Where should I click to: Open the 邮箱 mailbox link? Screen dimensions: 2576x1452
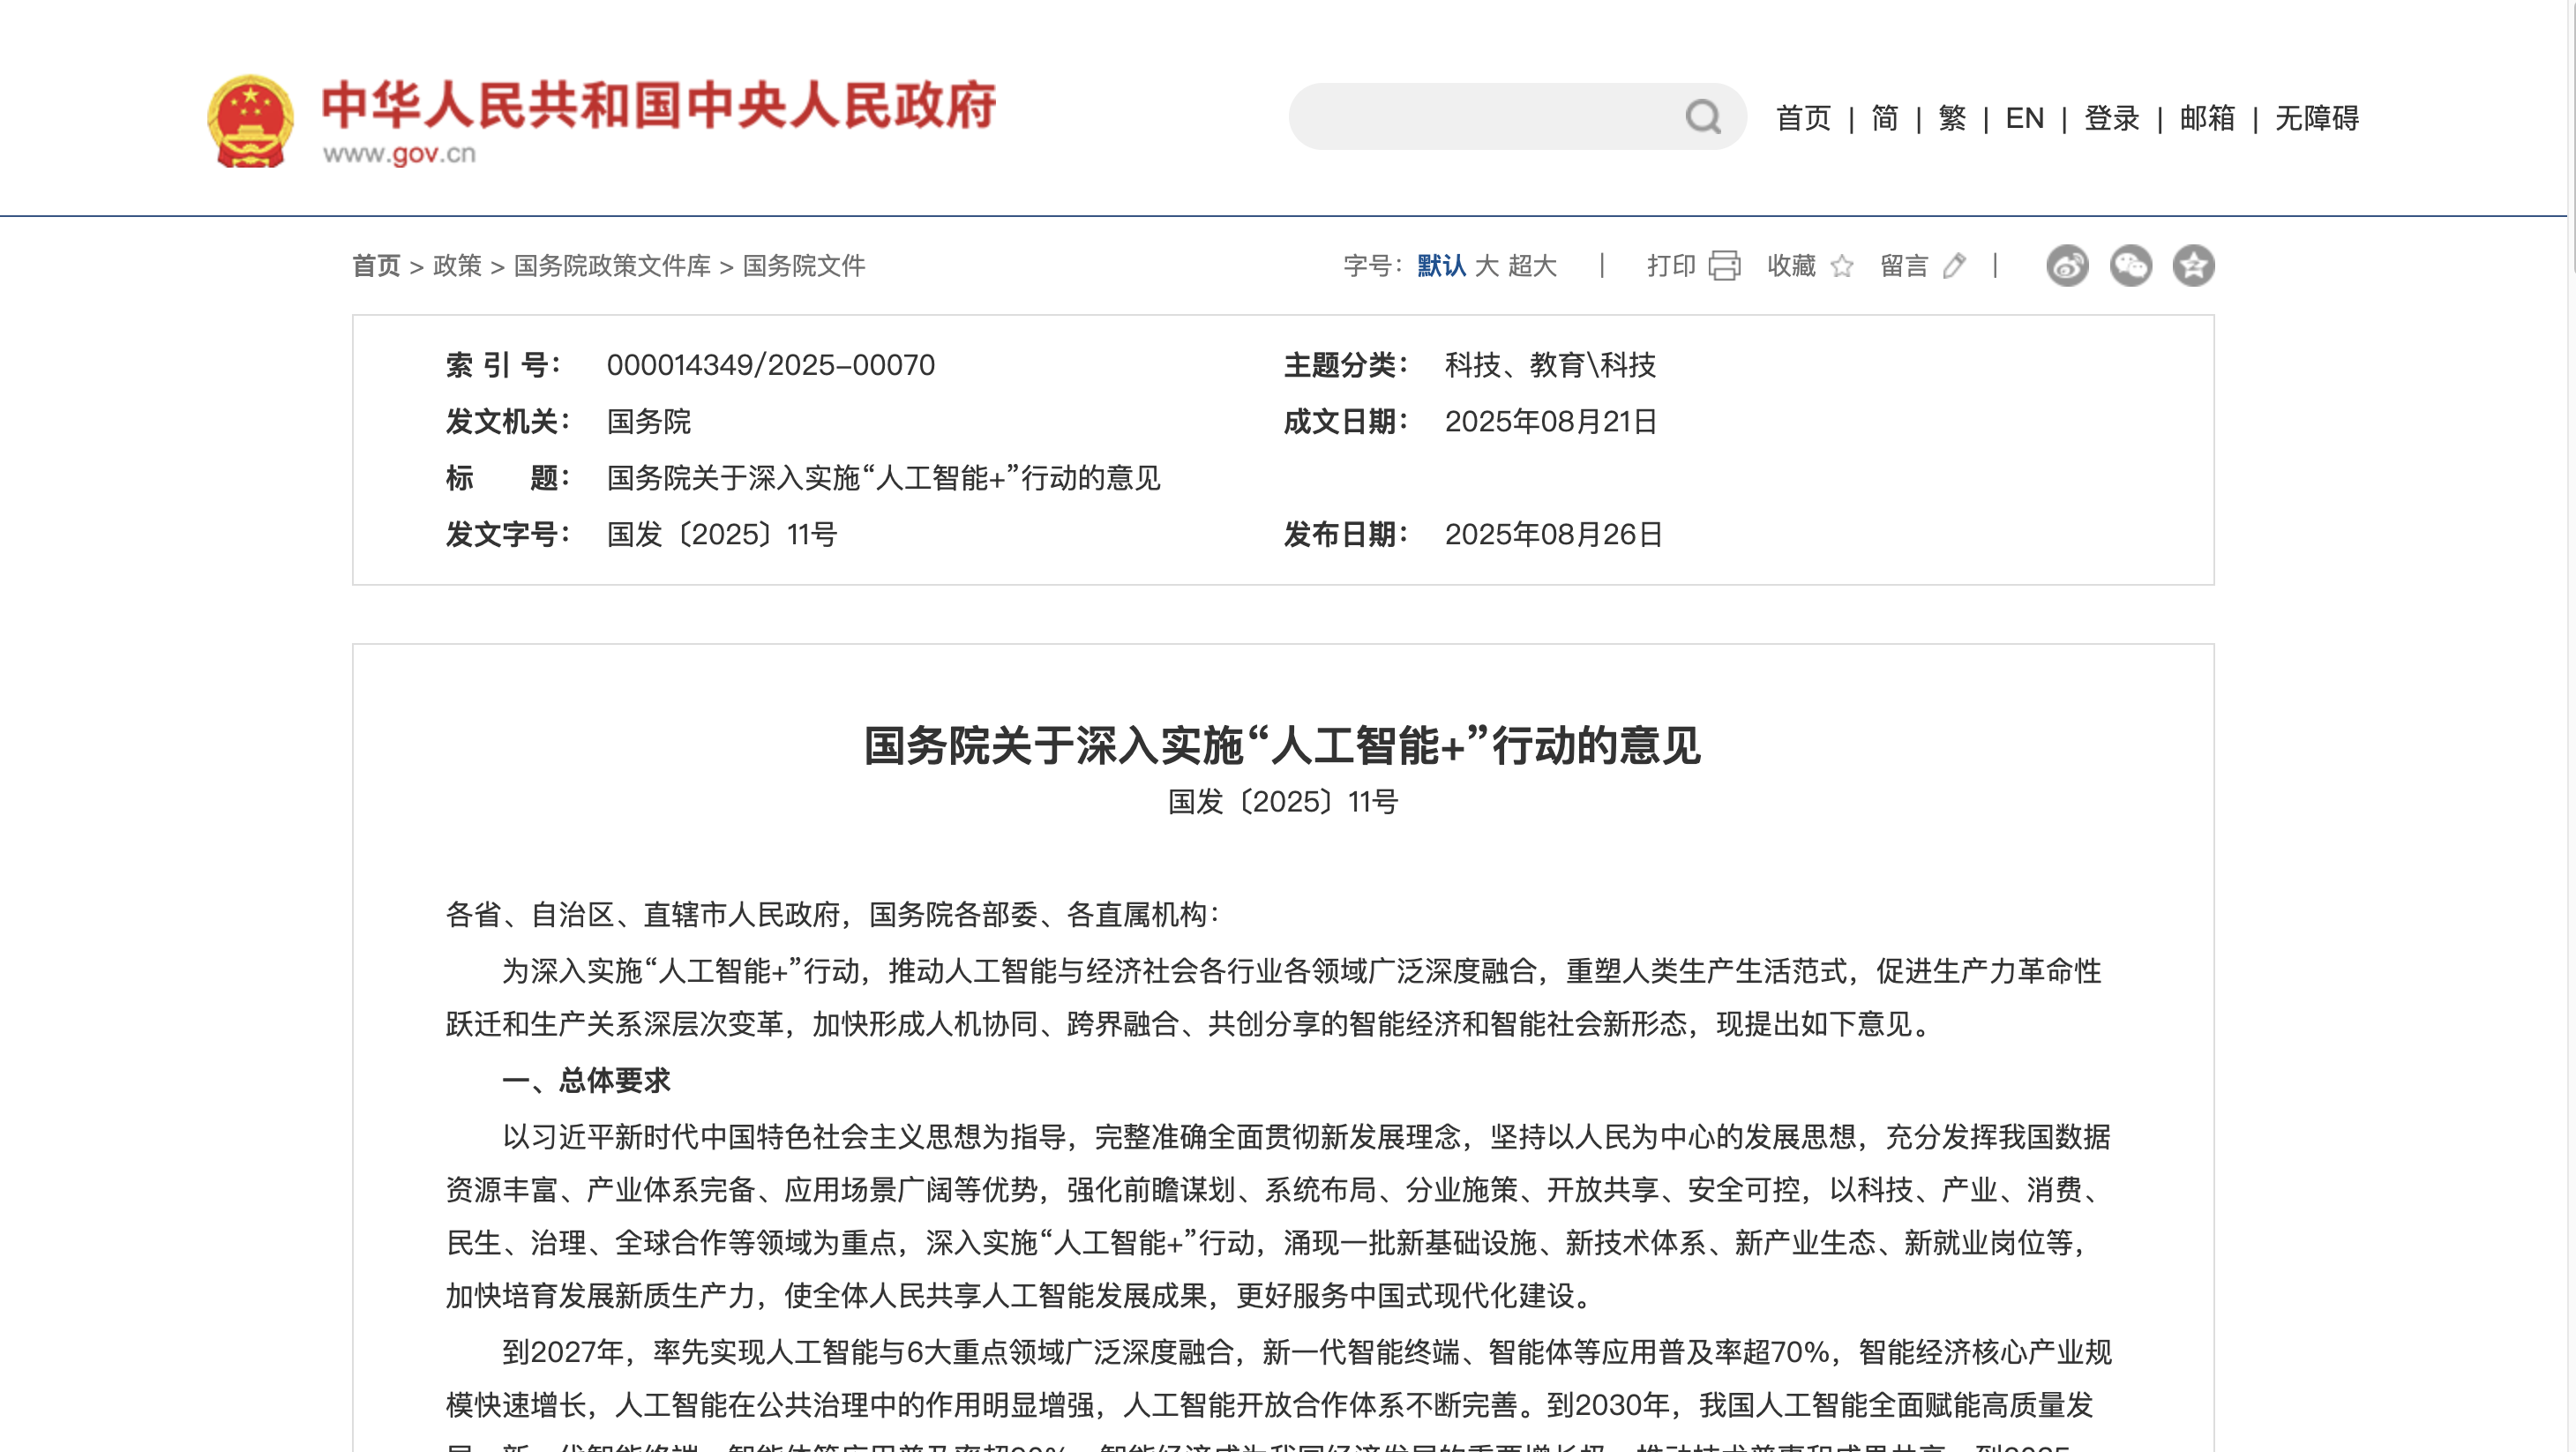click(2207, 118)
